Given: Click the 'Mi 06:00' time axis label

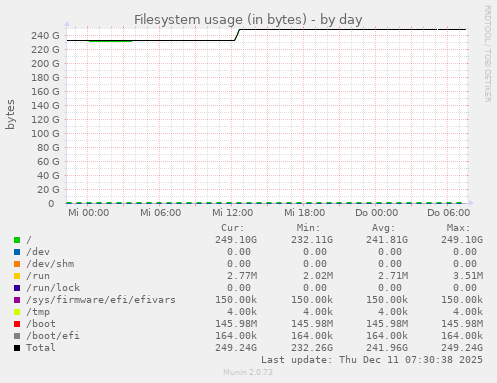Looking at the screenshot, I should pos(161,213).
